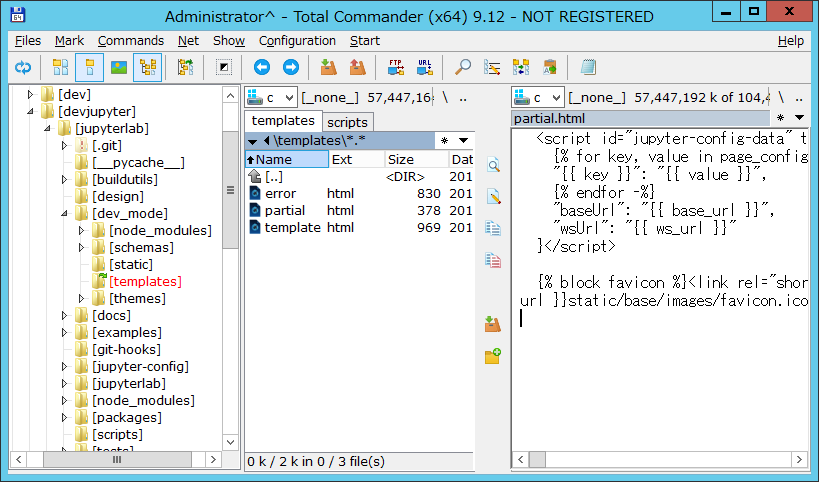819x482 pixels.
Task: Select the [design] folder in tree
Action: coord(118,196)
